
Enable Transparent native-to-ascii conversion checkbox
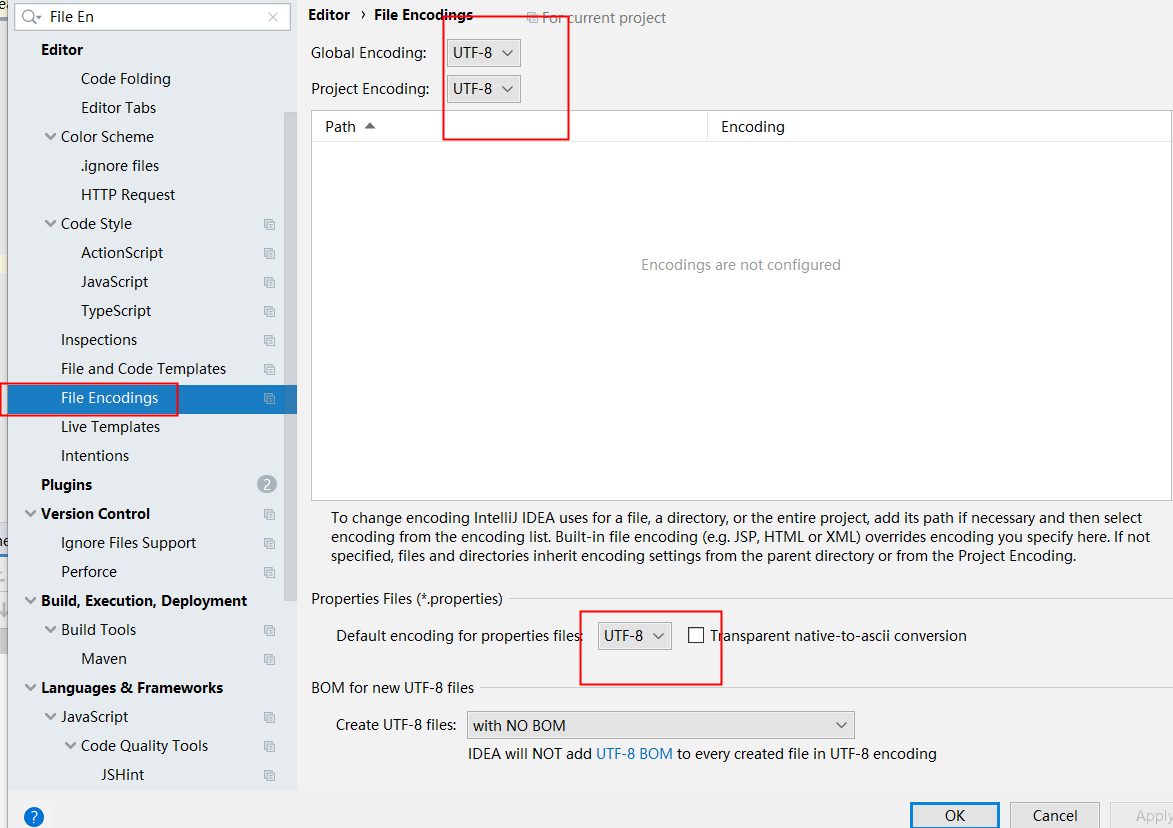point(696,635)
